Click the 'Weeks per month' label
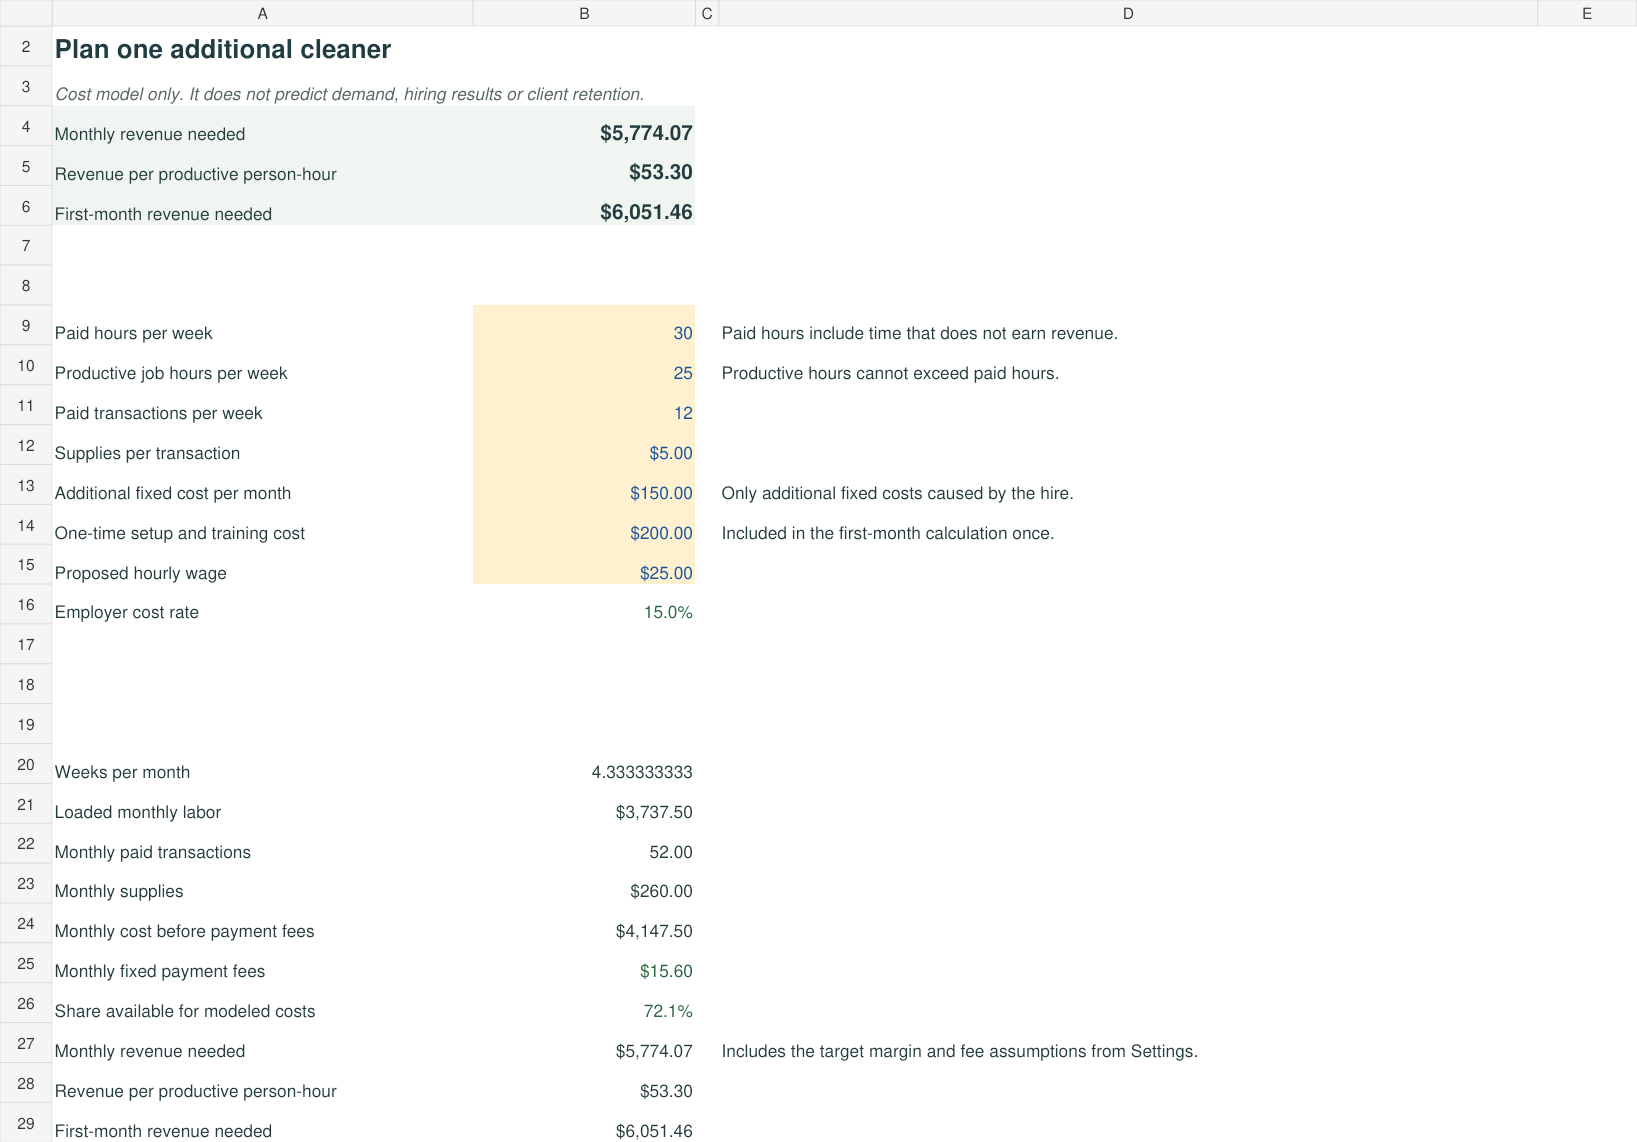 [122, 772]
